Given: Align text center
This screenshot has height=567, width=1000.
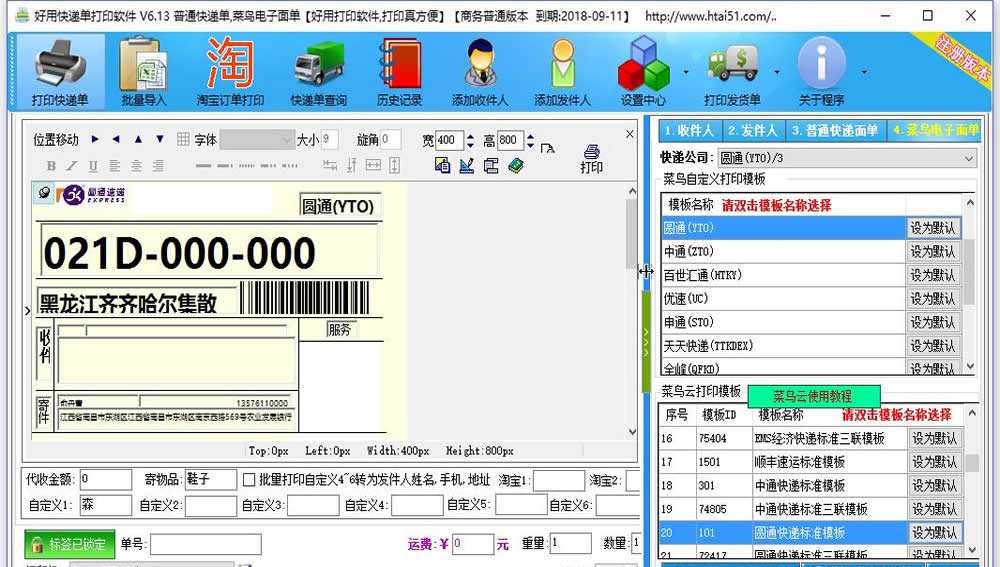Looking at the screenshot, I should tap(136, 166).
